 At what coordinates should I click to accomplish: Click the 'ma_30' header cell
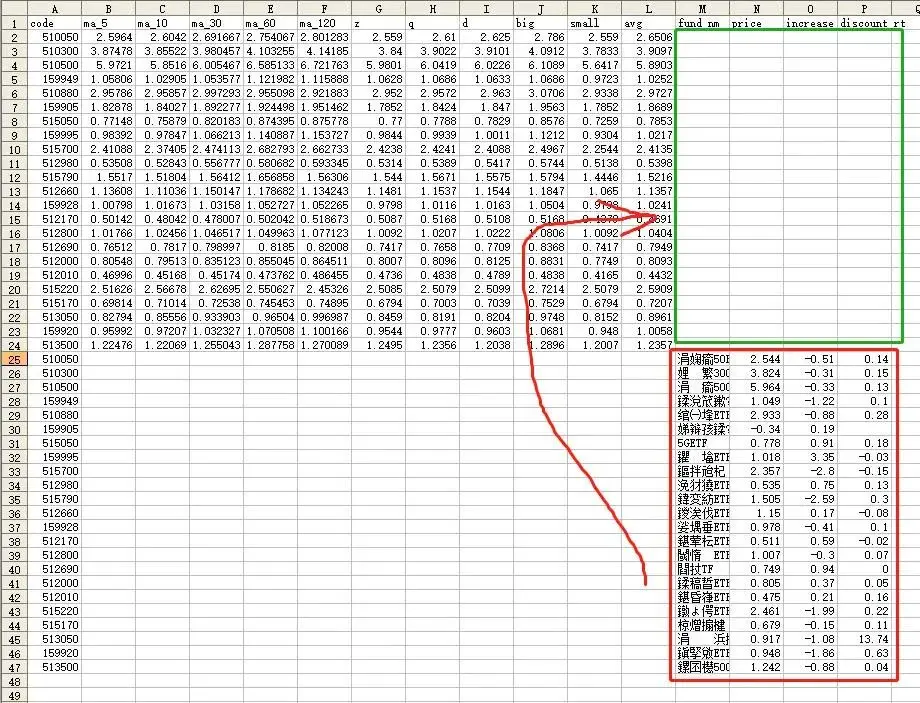[217, 23]
